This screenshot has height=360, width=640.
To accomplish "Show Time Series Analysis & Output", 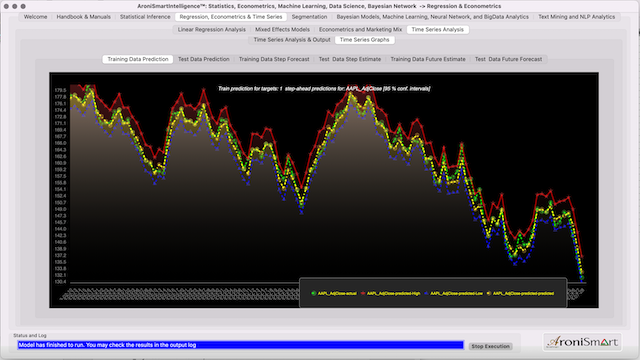I will (292, 40).
